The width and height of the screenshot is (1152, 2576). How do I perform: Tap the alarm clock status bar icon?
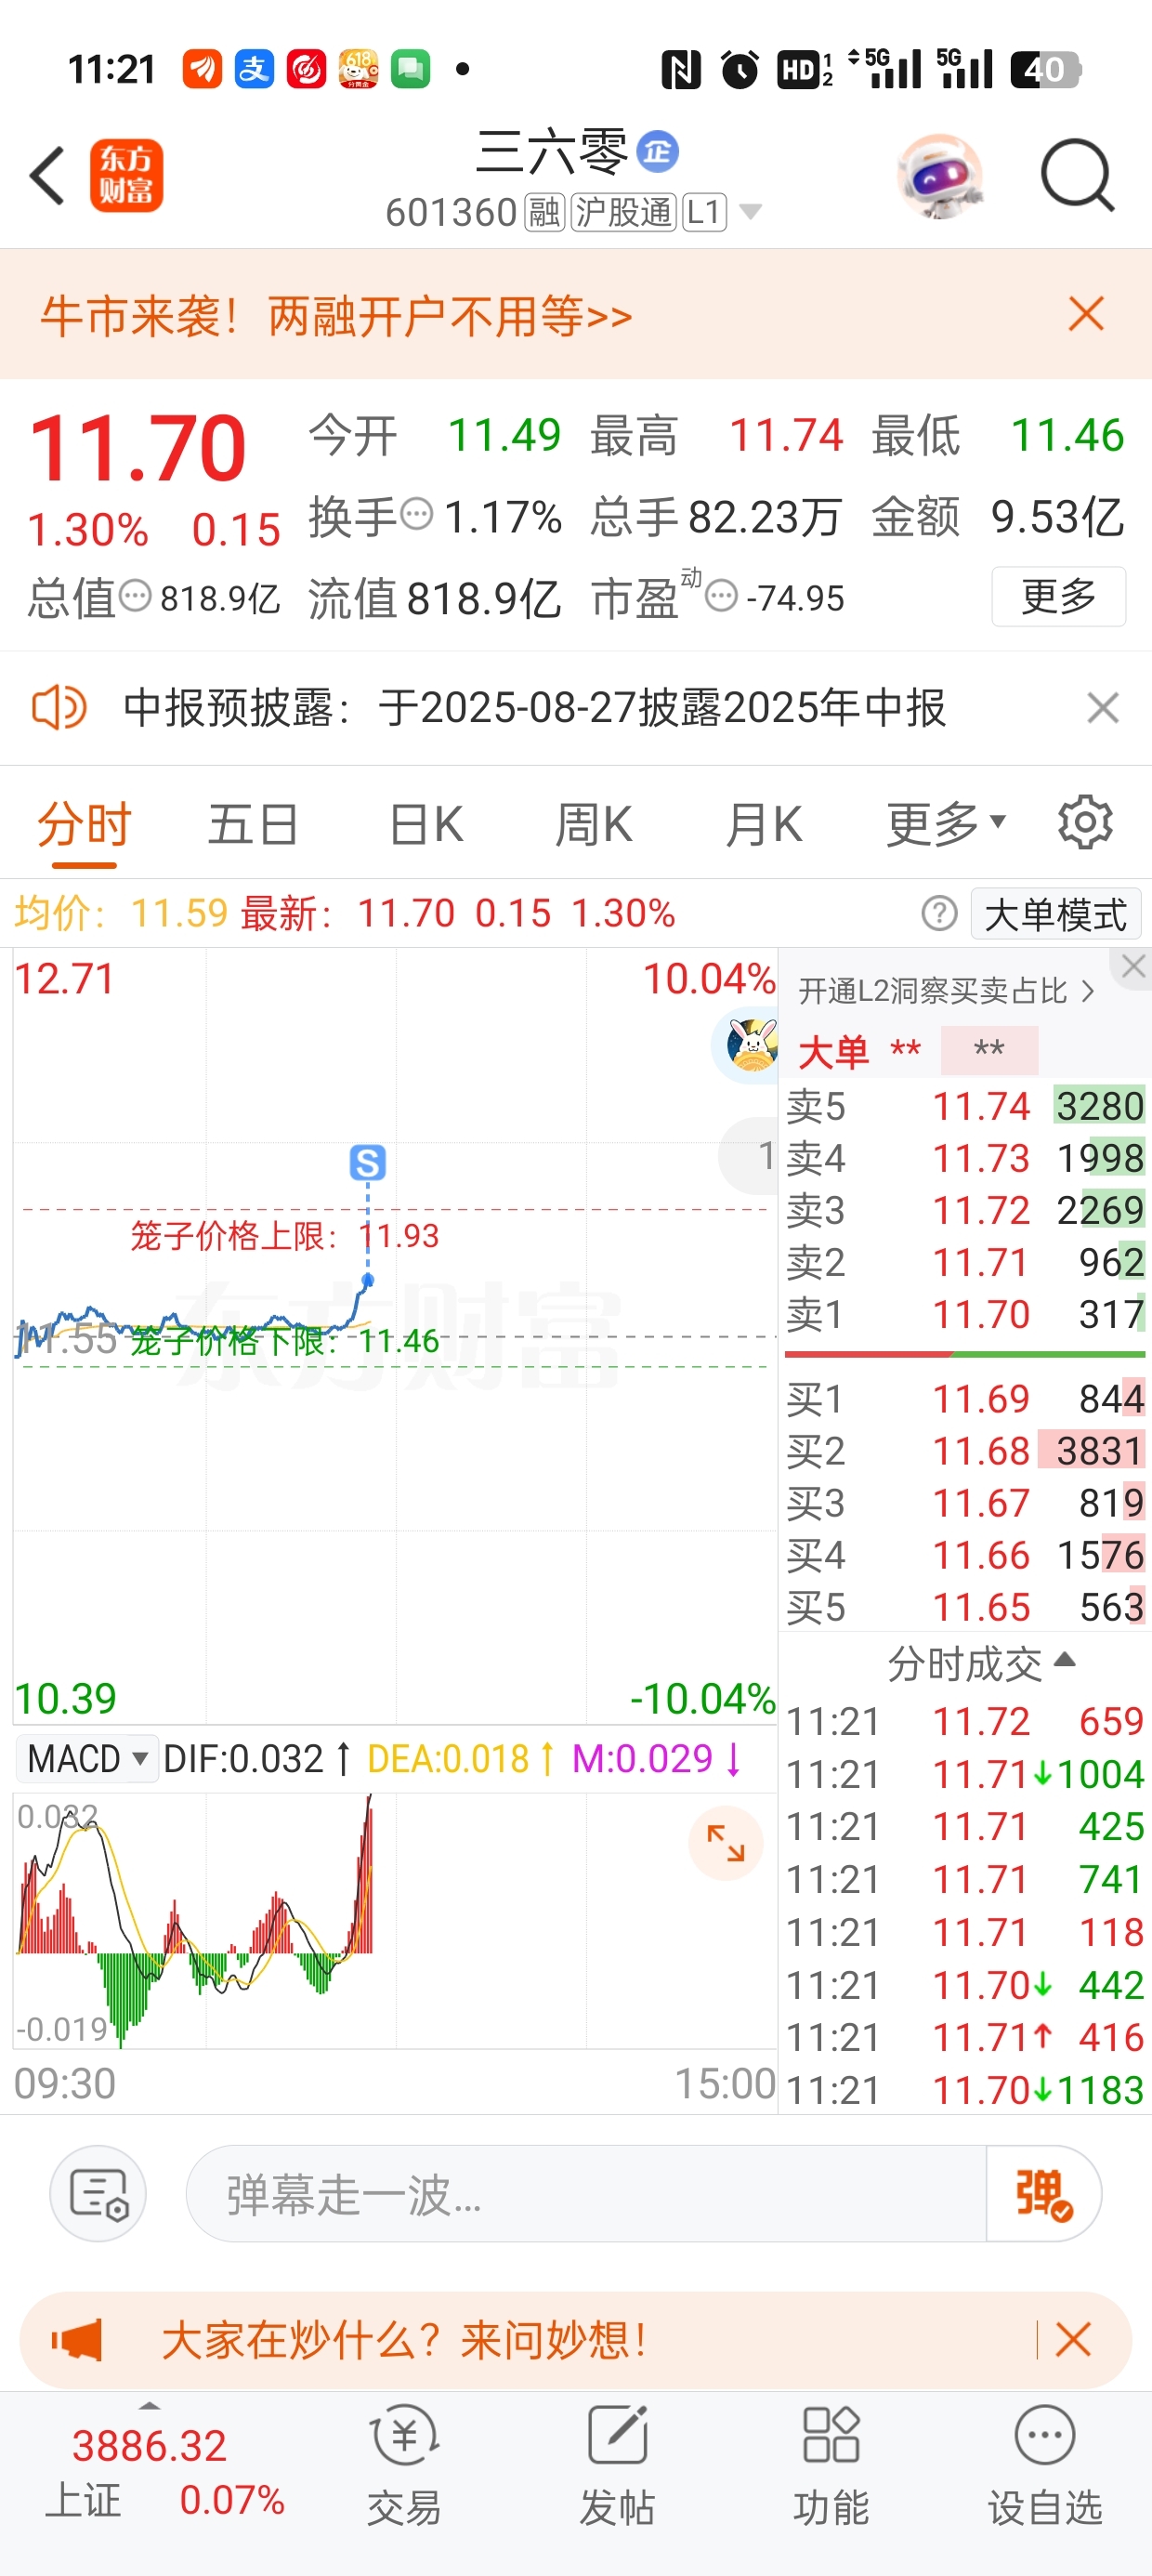coord(740,69)
